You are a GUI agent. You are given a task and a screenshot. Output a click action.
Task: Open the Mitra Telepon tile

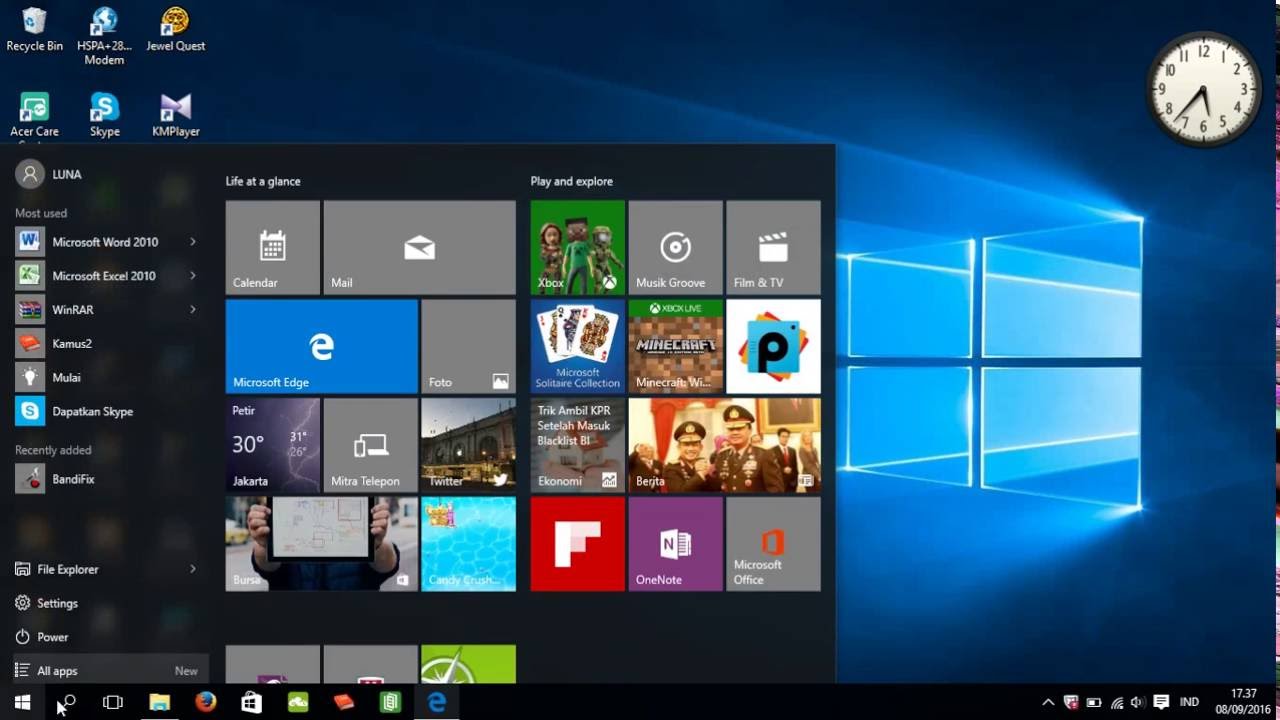coord(371,445)
